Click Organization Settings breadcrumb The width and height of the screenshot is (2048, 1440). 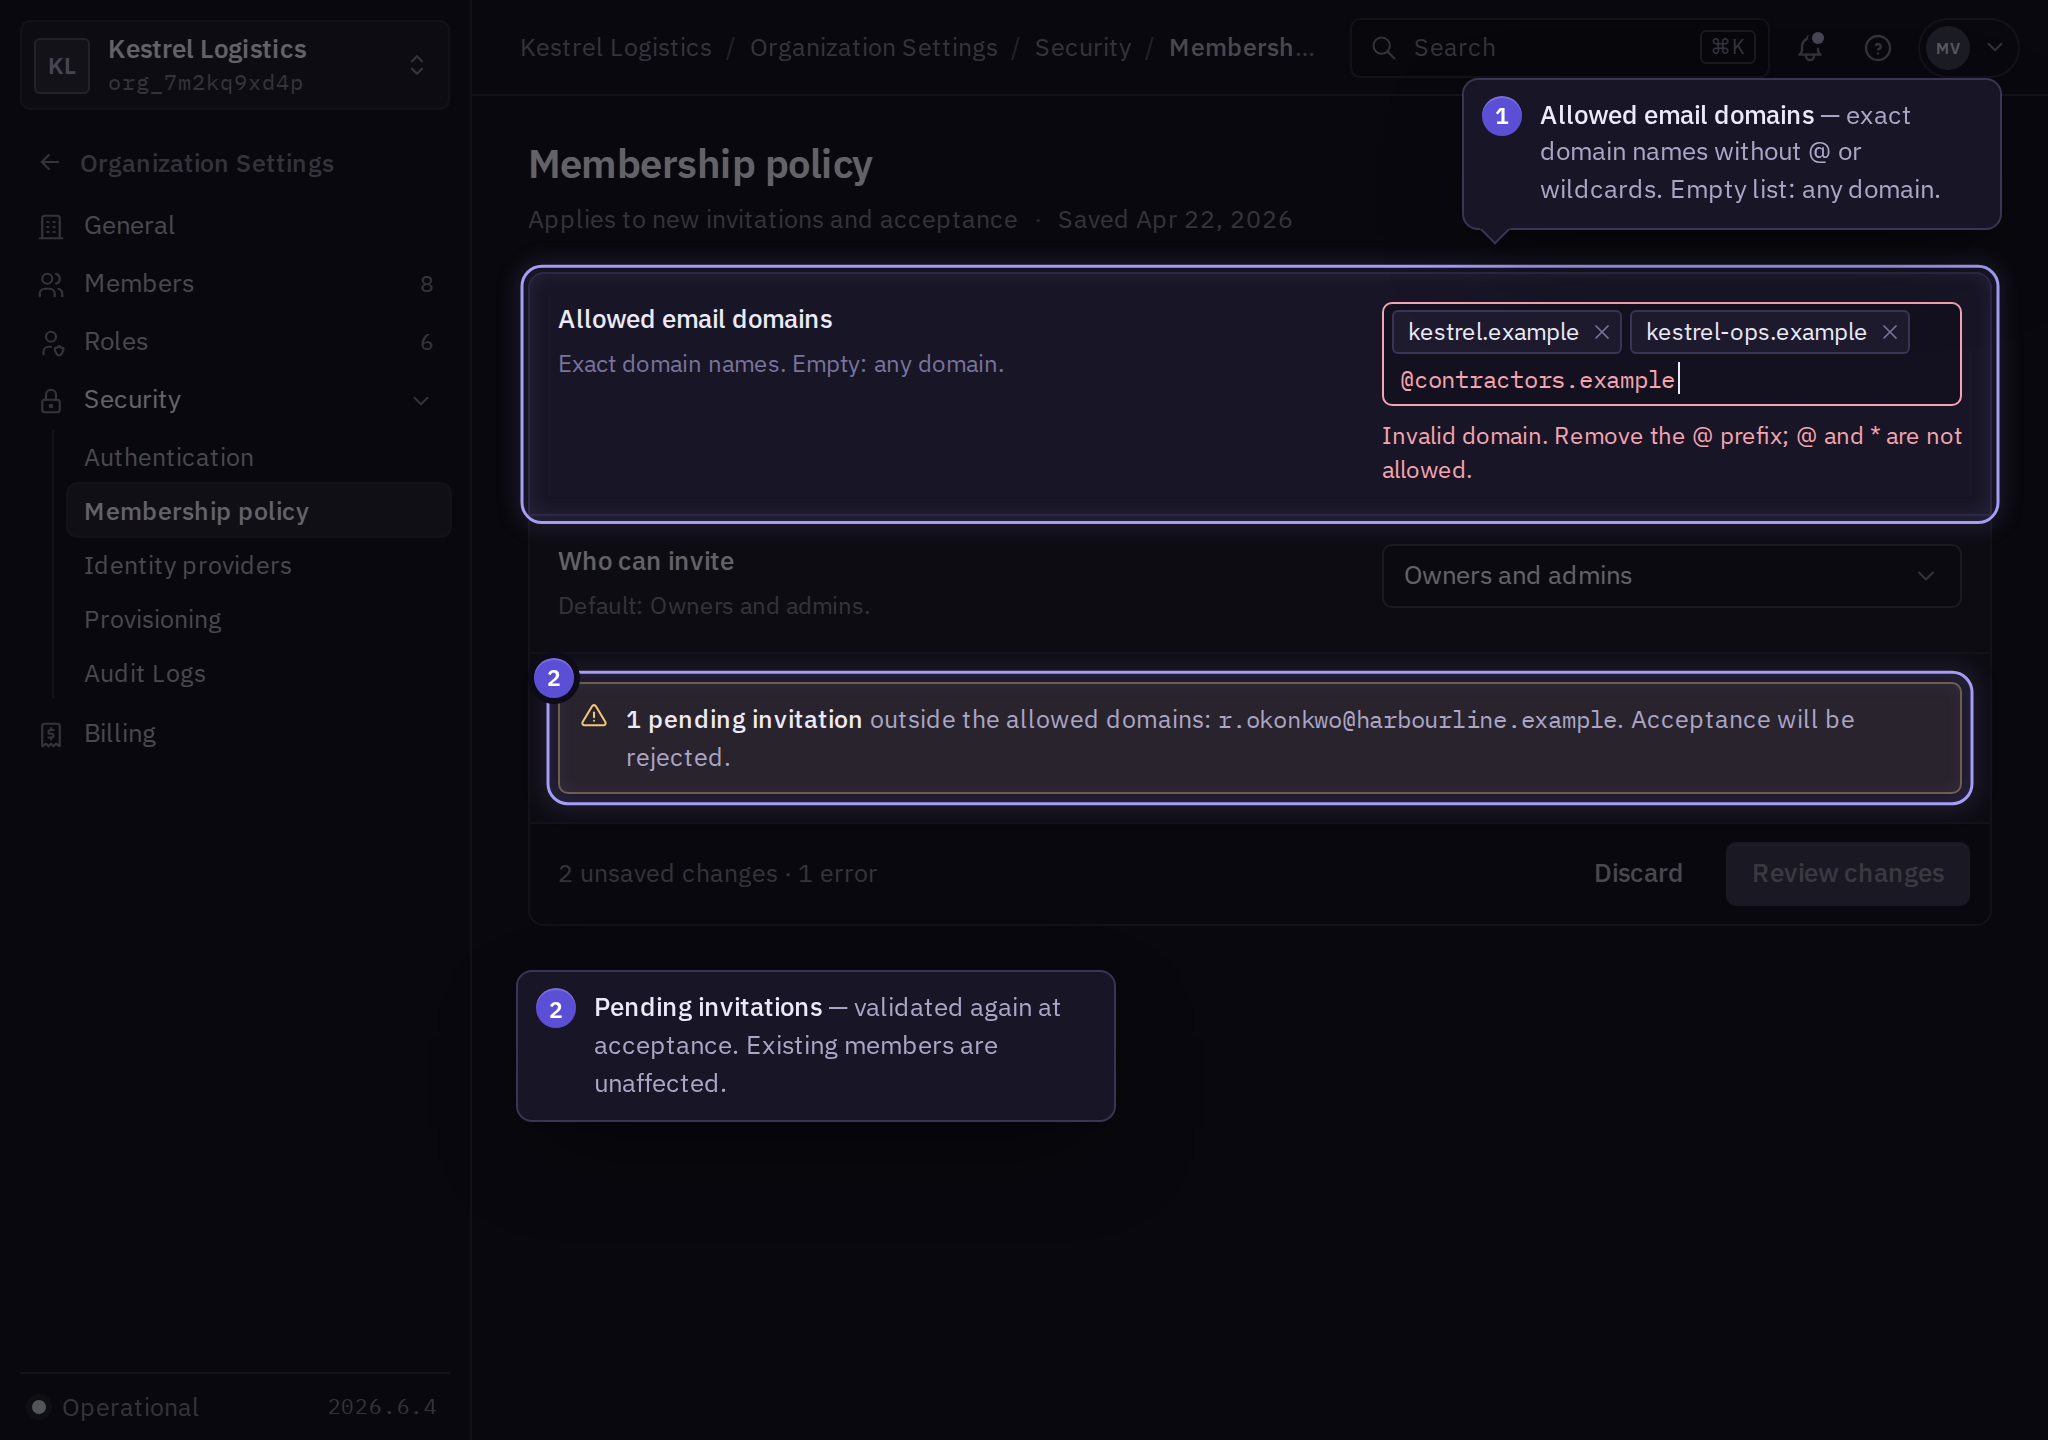click(x=873, y=48)
